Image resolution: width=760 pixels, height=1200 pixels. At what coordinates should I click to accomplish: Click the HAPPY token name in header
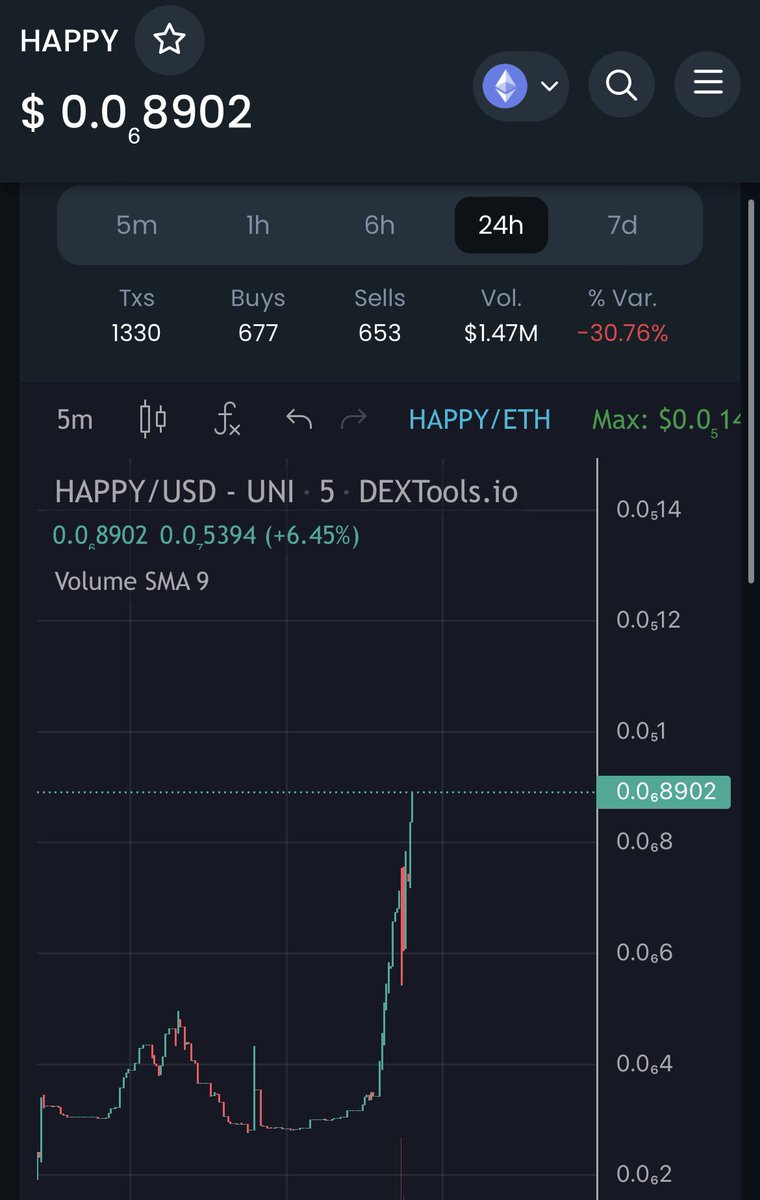(69, 41)
